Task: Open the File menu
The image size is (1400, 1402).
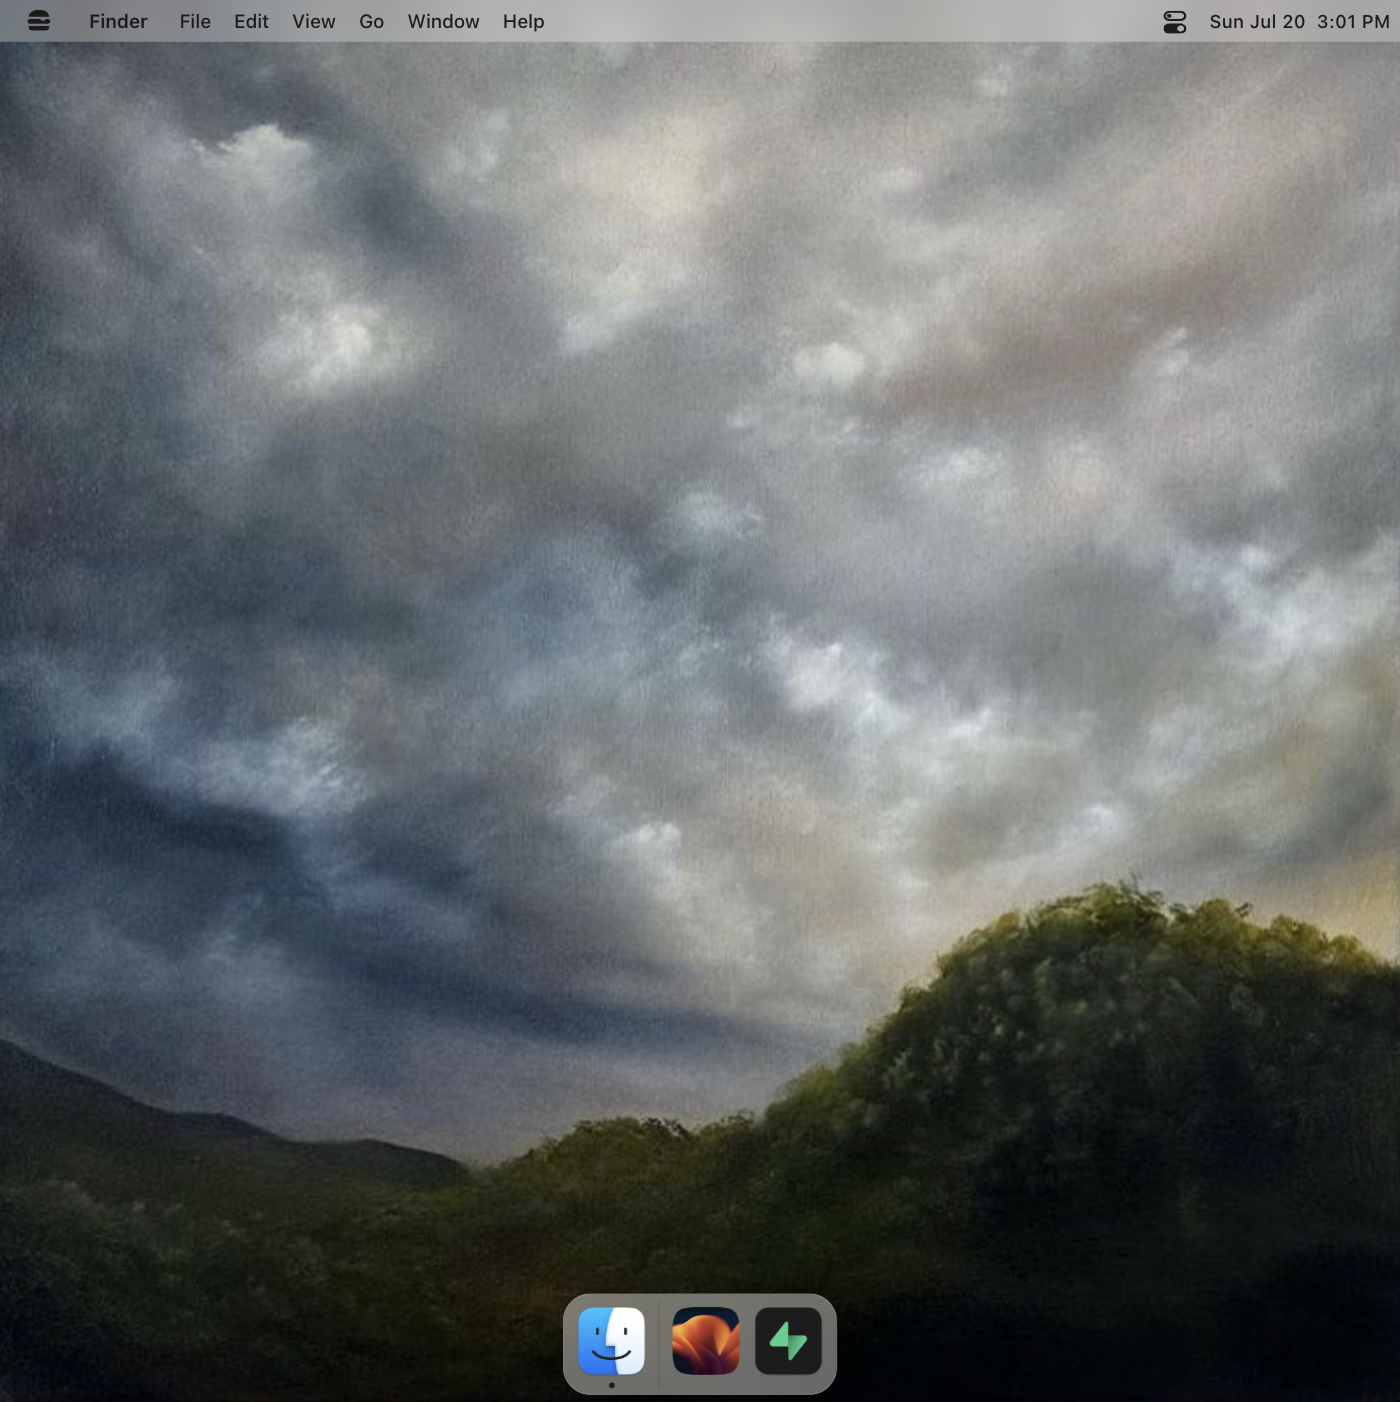Action: point(194,21)
